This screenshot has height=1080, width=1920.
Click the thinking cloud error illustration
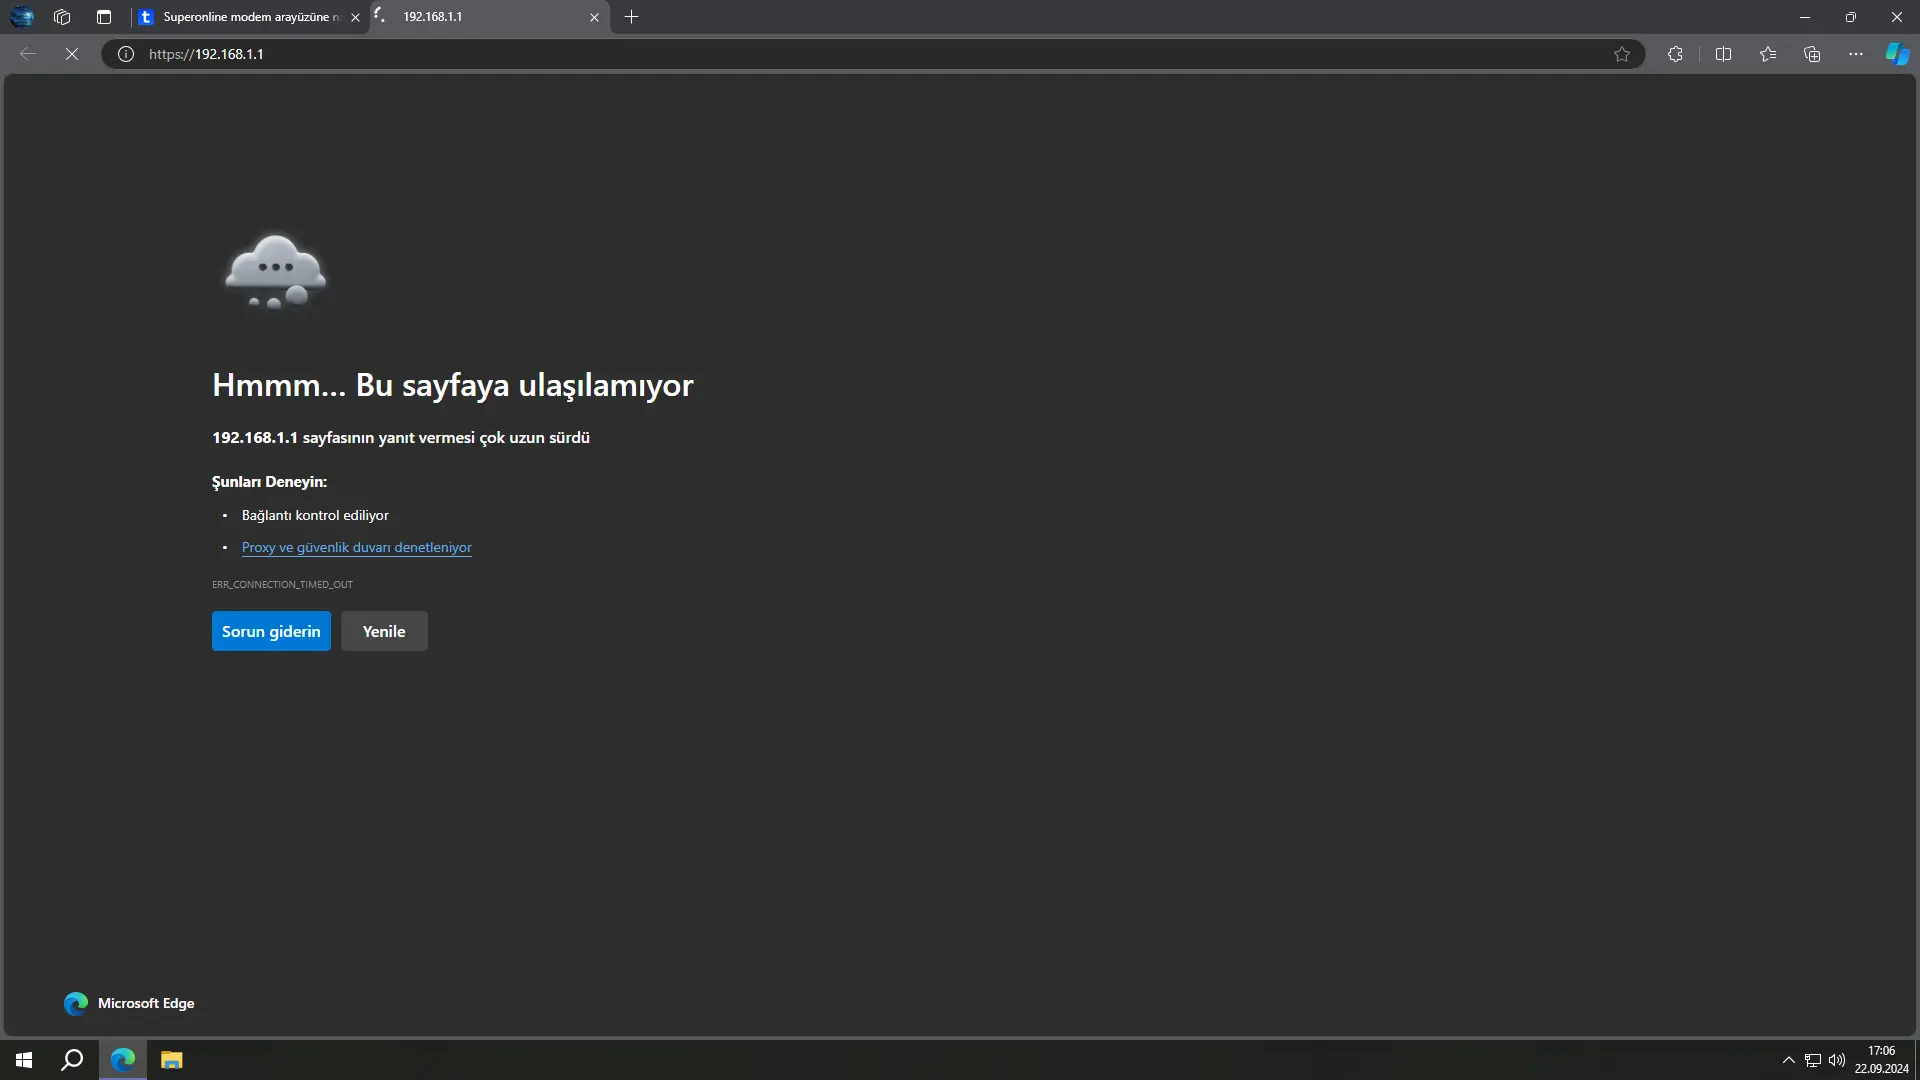(x=275, y=272)
